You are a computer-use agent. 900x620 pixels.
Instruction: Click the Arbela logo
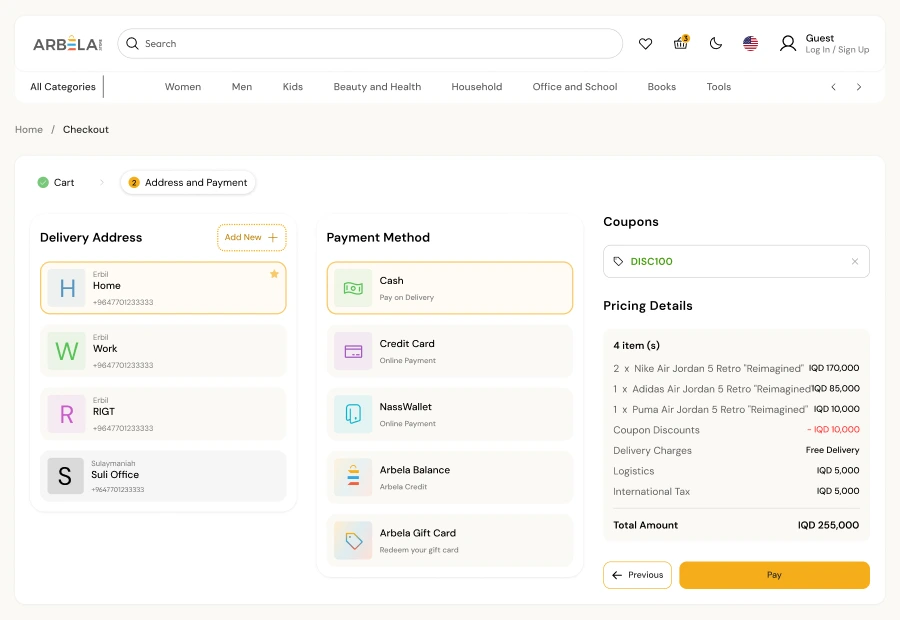(67, 44)
